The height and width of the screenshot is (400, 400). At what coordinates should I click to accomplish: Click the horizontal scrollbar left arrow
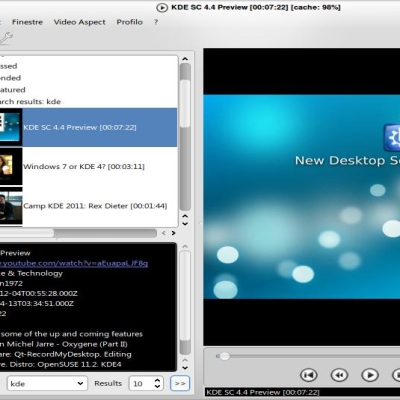(164, 233)
